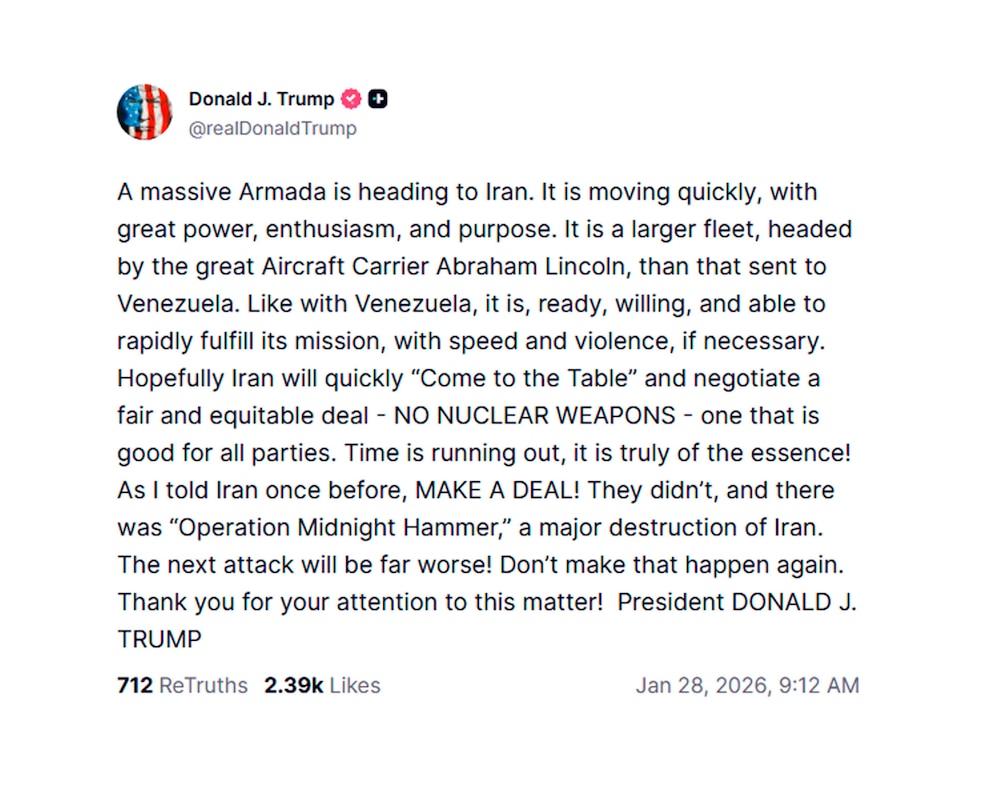Click the final word "TRUMP" on the last line
This screenshot has width=992, height=787.
159,639
